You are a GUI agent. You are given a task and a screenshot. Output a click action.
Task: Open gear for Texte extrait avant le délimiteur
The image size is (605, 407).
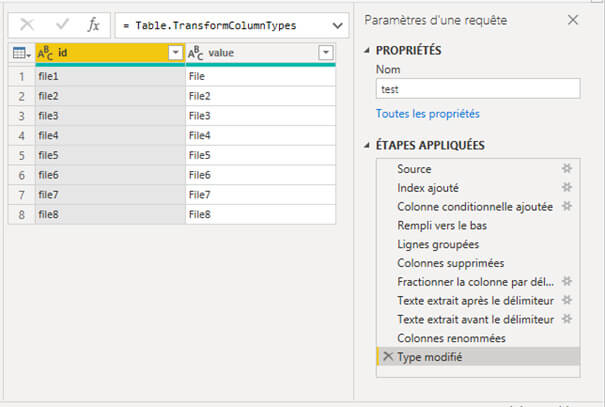click(x=566, y=319)
